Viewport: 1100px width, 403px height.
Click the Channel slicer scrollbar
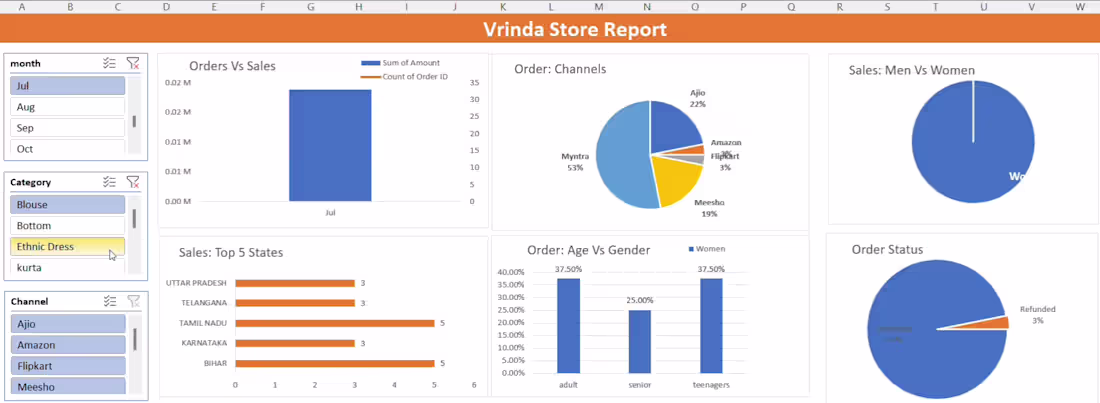pos(134,338)
